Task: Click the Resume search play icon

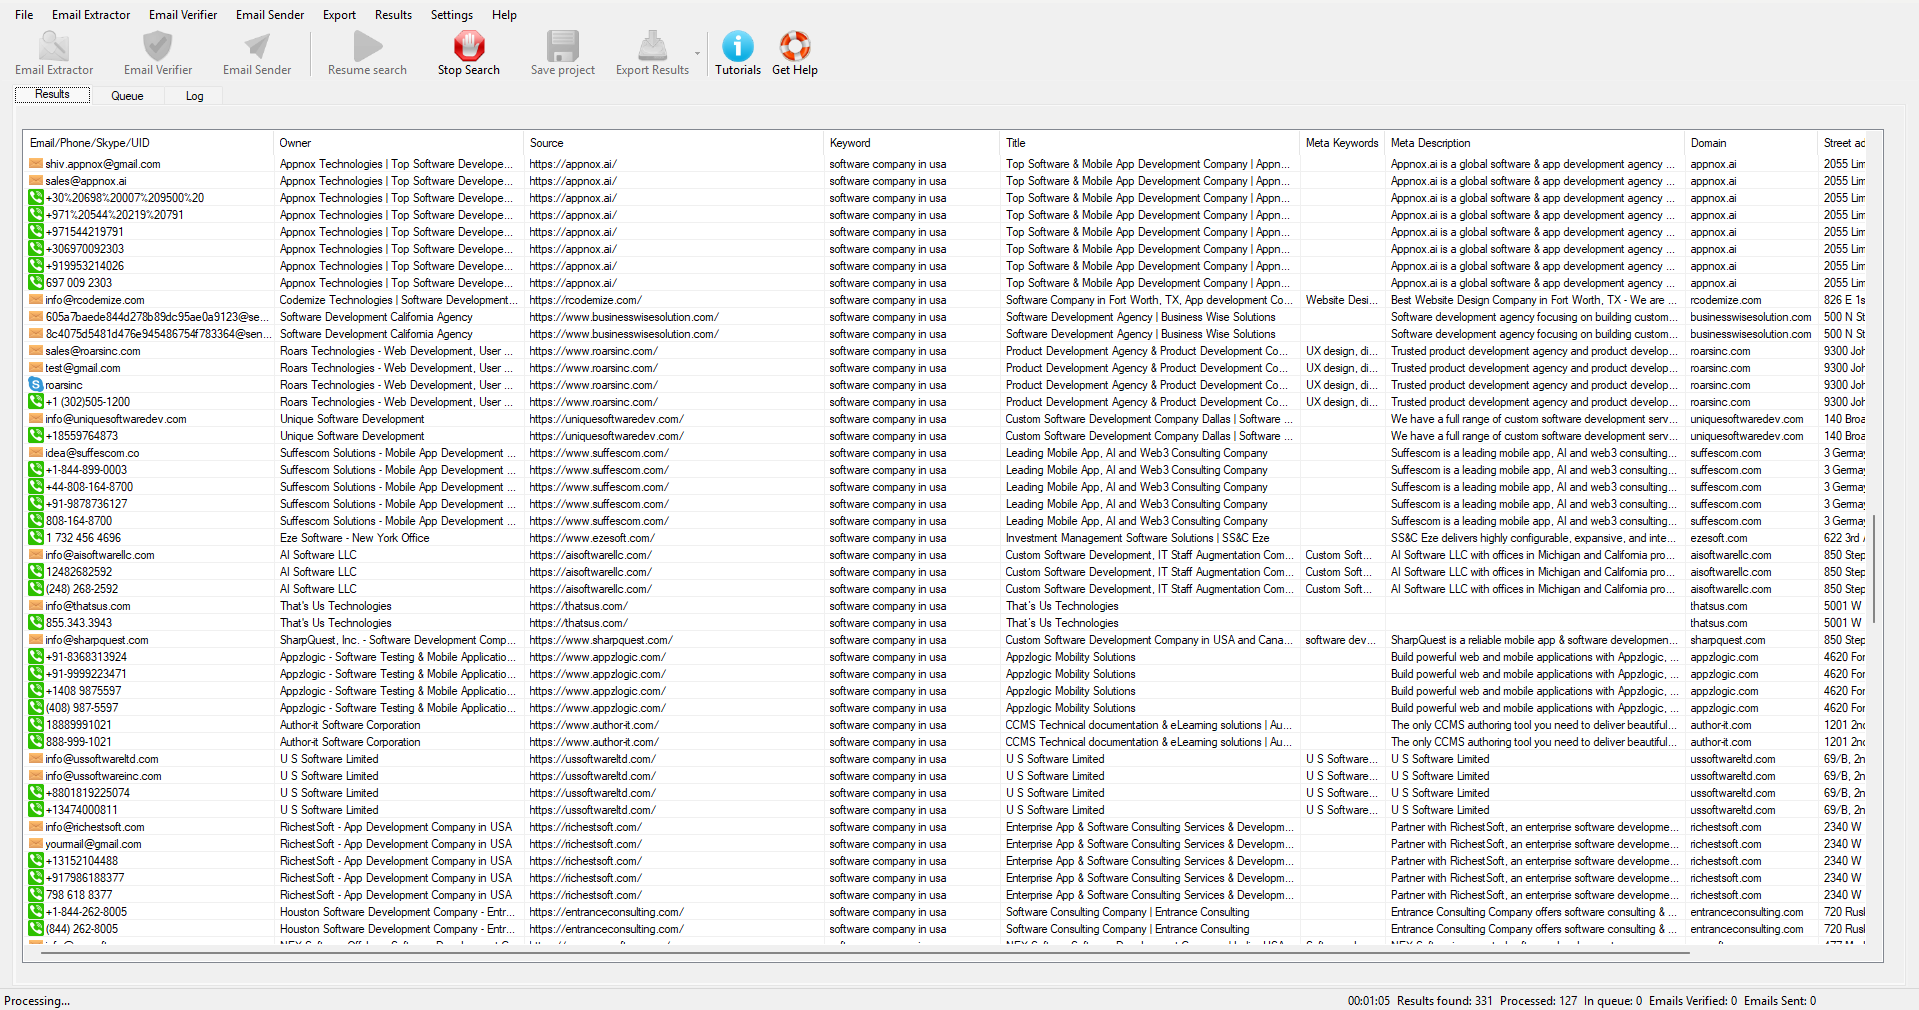Action: (367, 46)
